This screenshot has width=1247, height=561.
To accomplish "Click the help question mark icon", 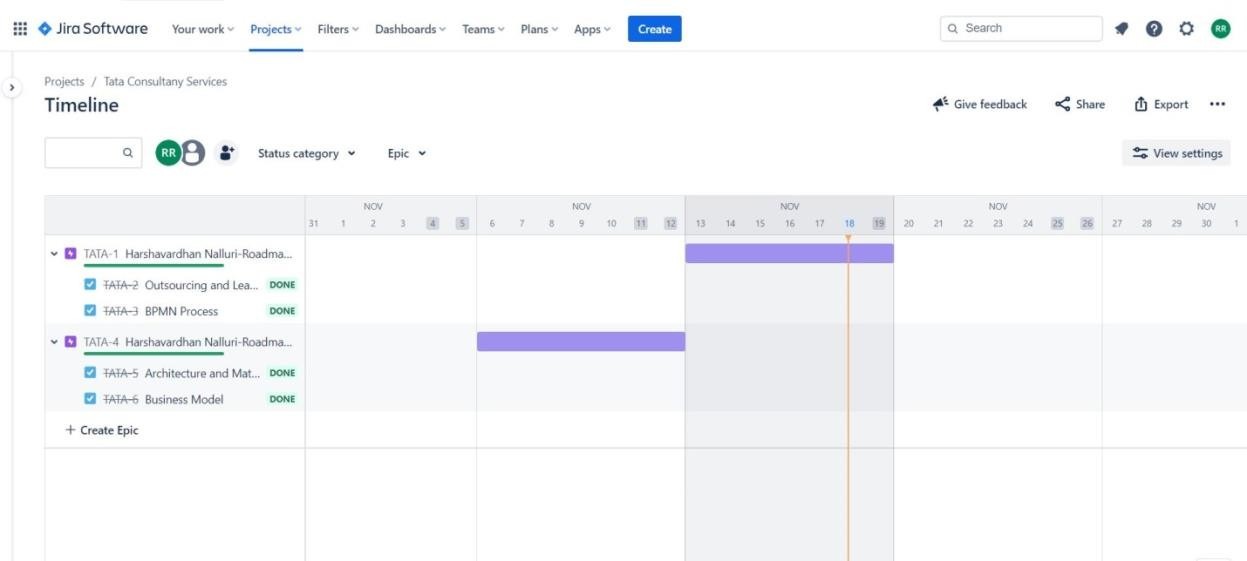I will (x=1154, y=29).
